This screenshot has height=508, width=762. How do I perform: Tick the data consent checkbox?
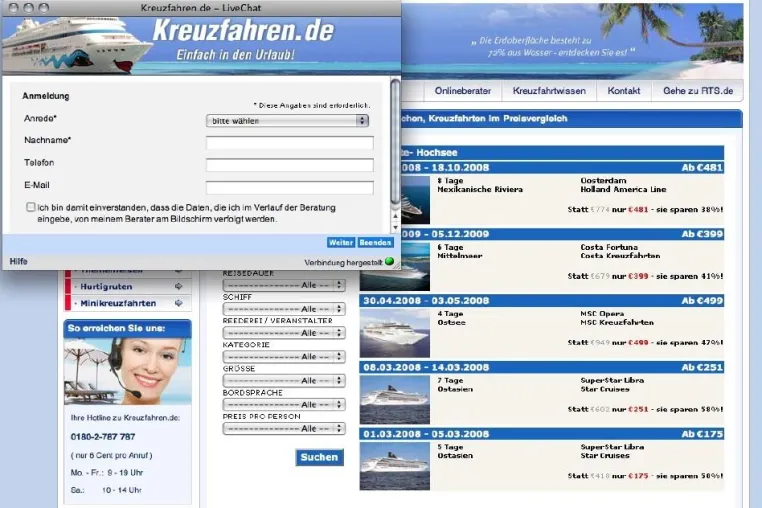tap(31, 207)
